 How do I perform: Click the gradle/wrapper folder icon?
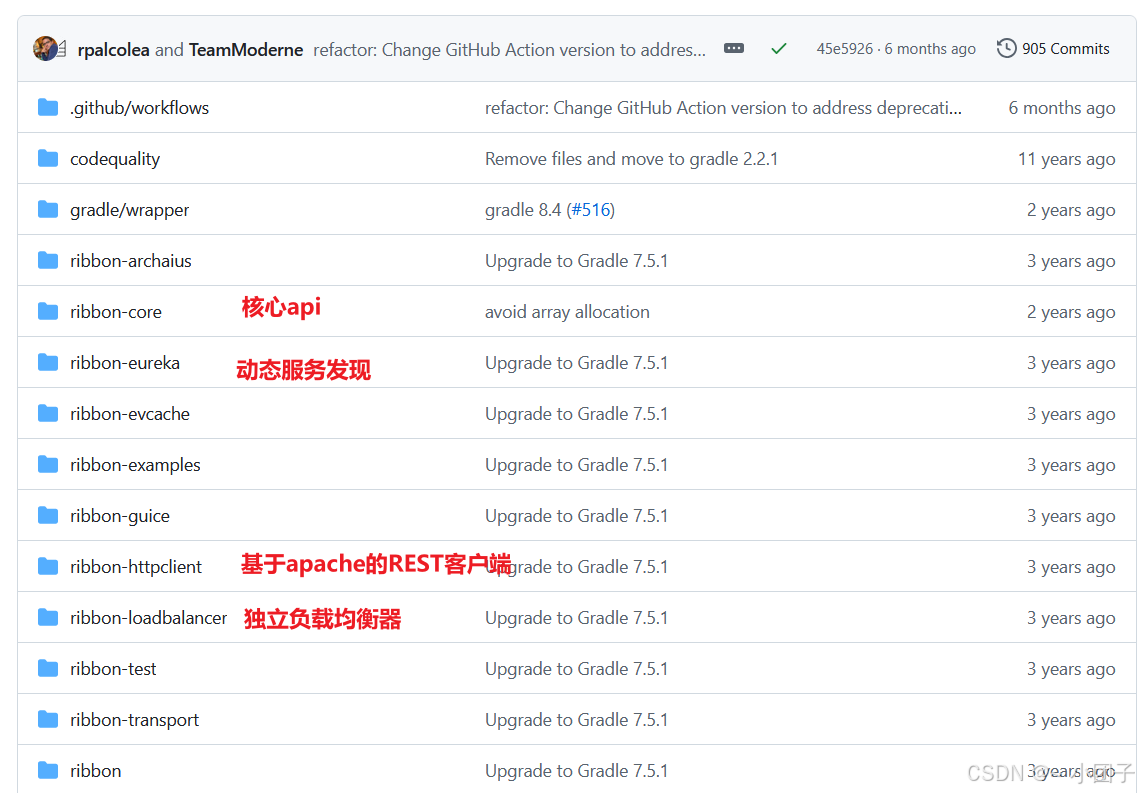pyautogui.click(x=48, y=210)
